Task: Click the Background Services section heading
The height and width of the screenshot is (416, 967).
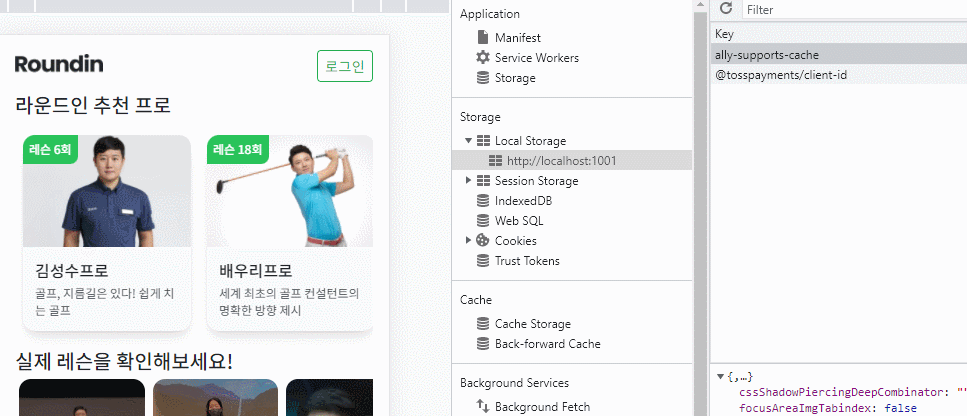Action: [514, 383]
